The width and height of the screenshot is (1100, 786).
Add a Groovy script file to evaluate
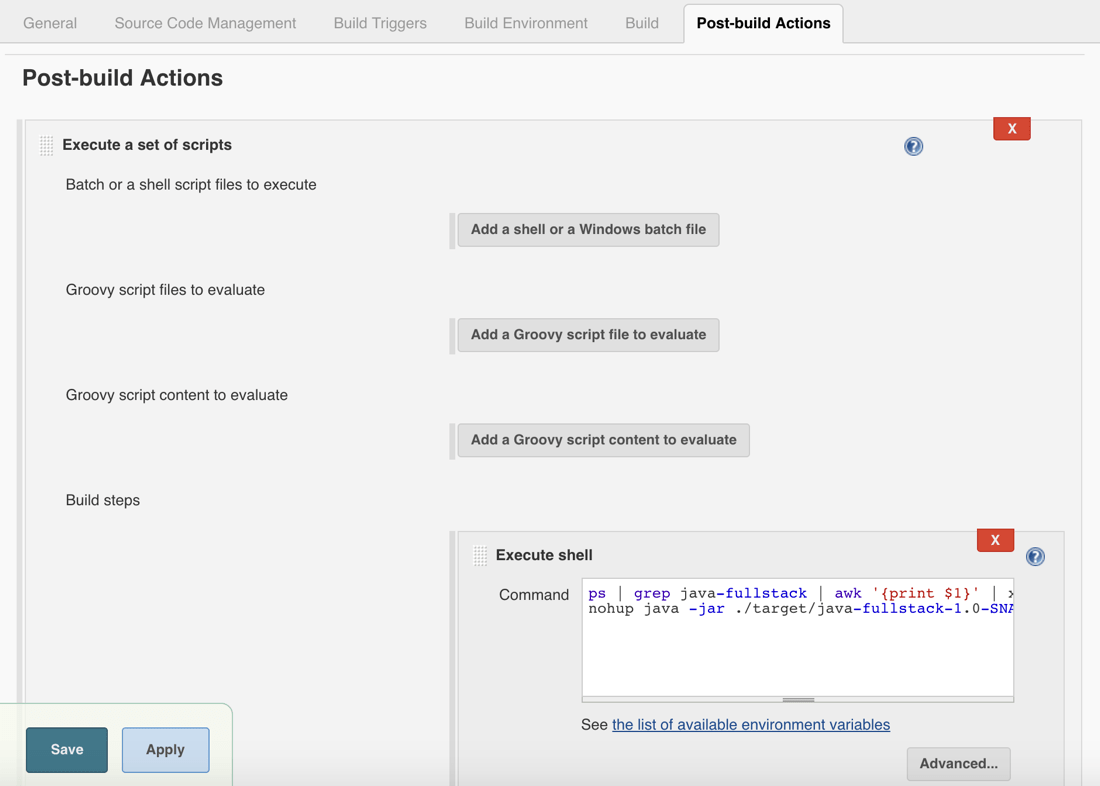(588, 335)
